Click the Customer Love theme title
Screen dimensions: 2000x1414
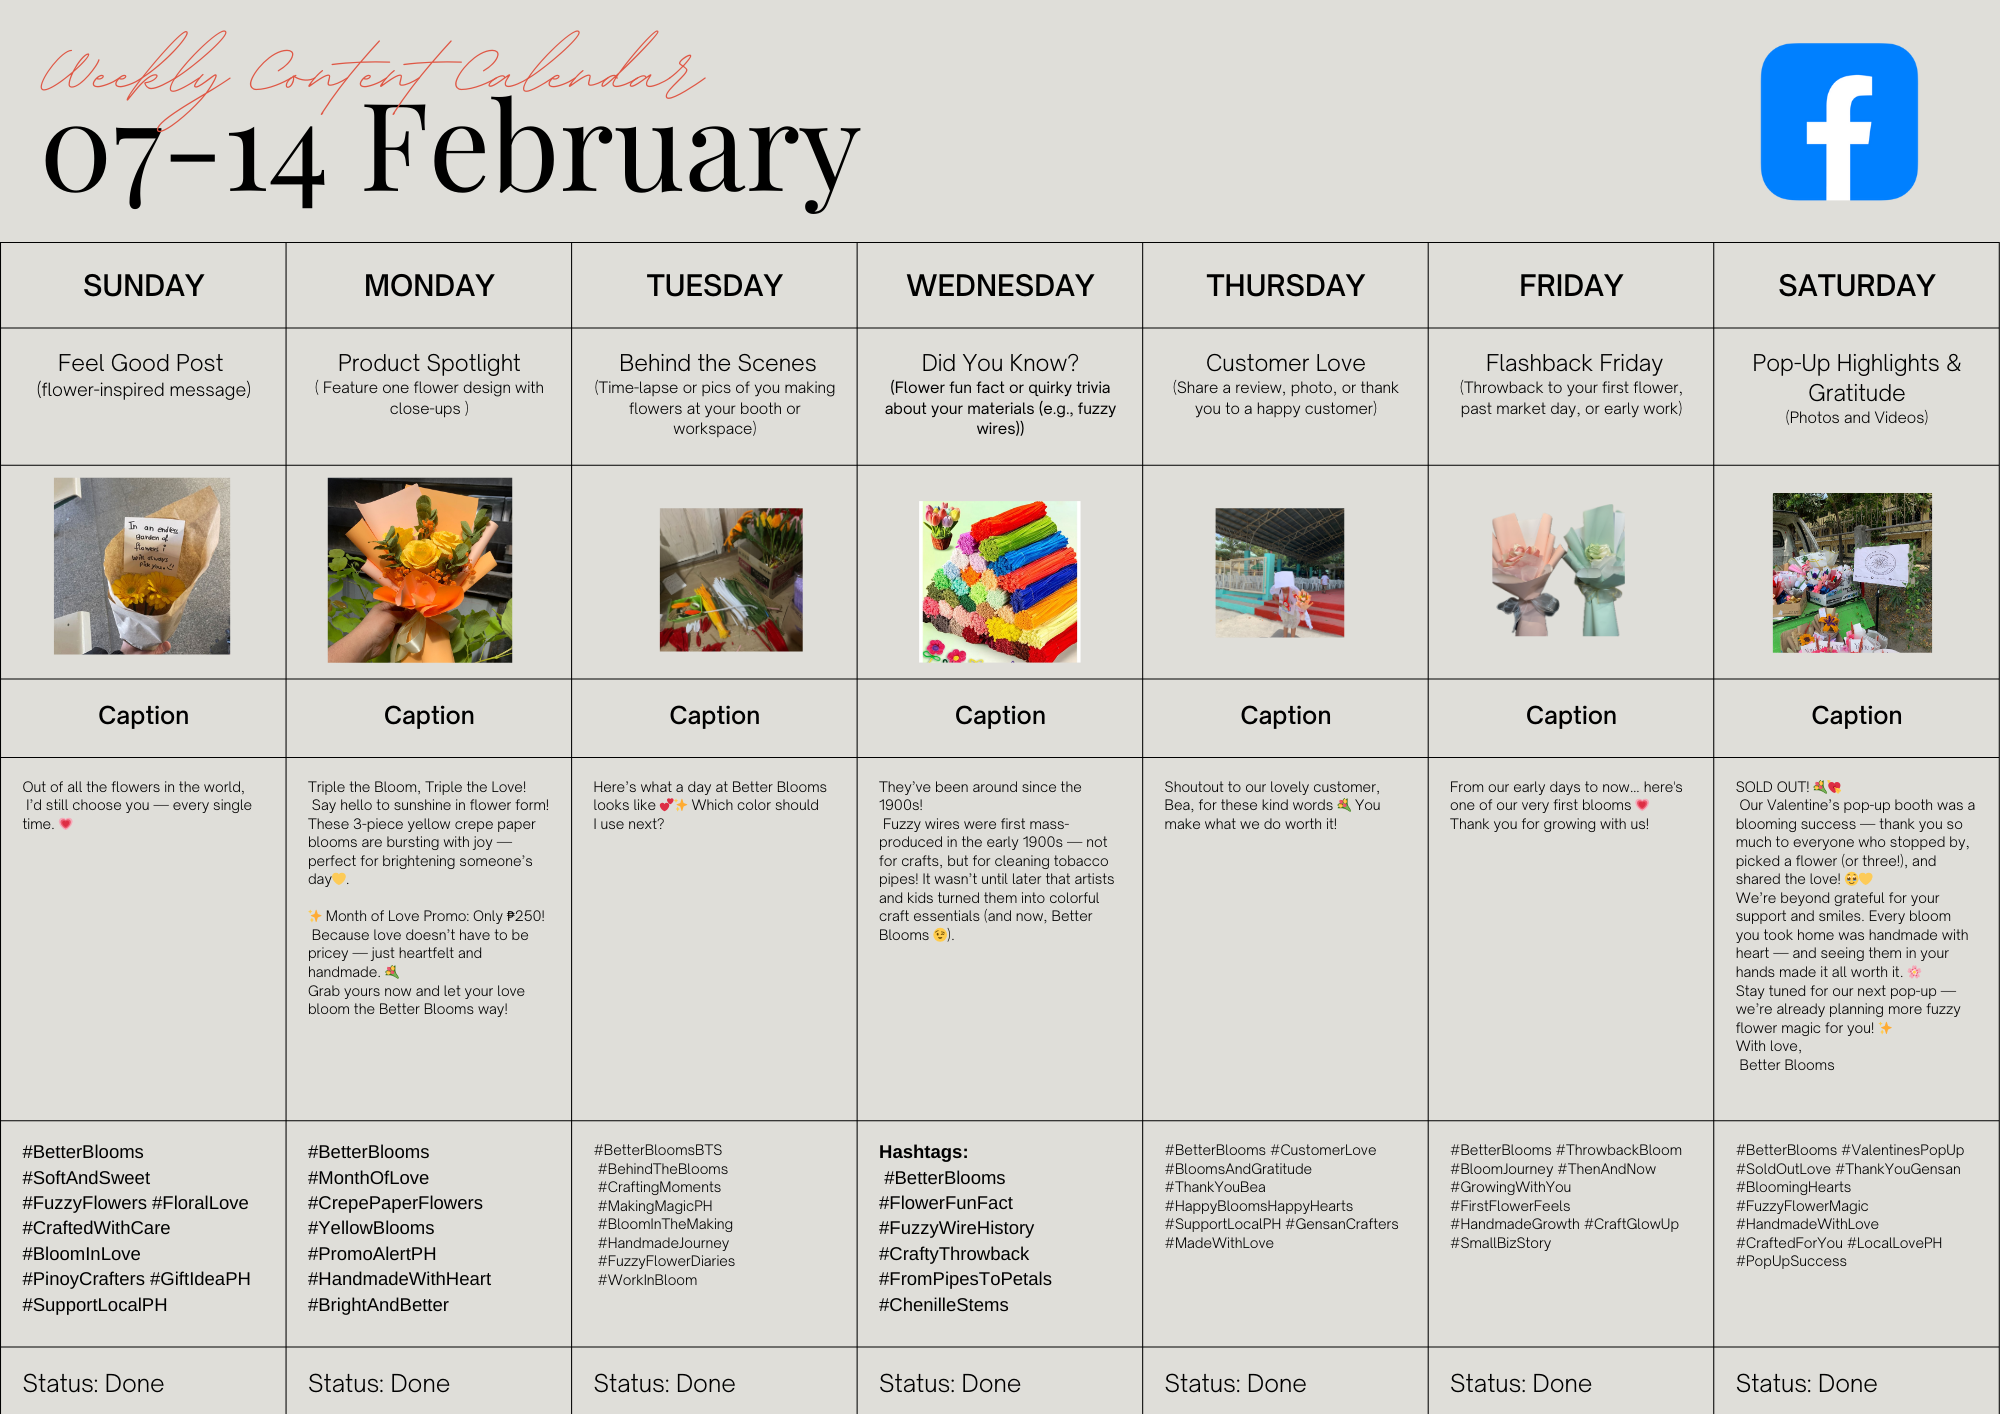coord(1285,363)
